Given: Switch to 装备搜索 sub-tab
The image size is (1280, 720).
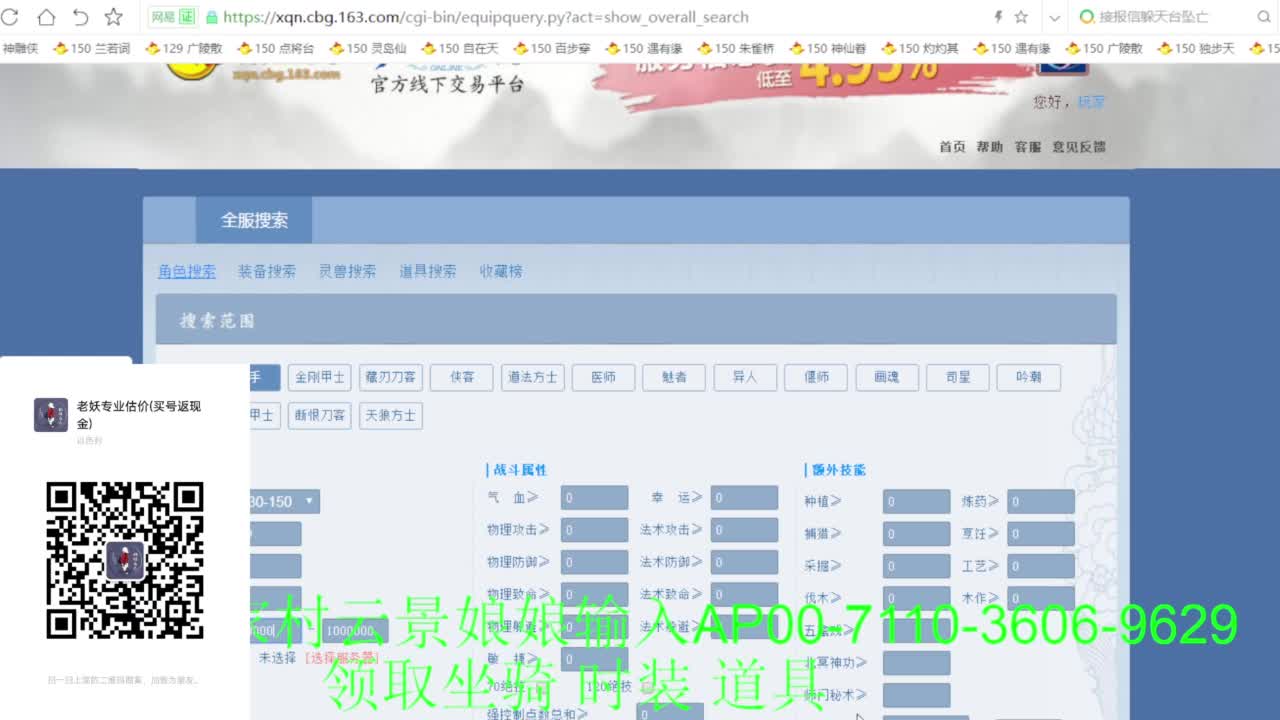Looking at the screenshot, I should click(x=267, y=271).
